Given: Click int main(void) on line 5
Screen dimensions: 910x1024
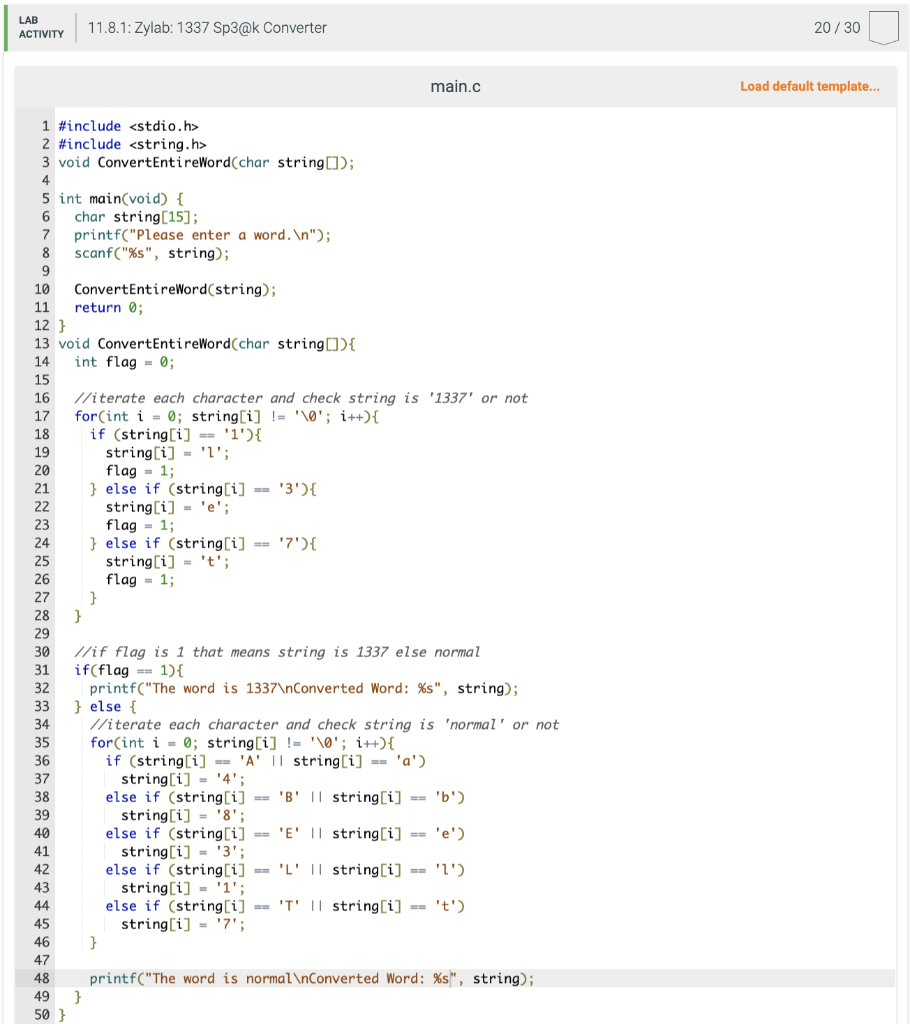Looking at the screenshot, I should 121,199.
